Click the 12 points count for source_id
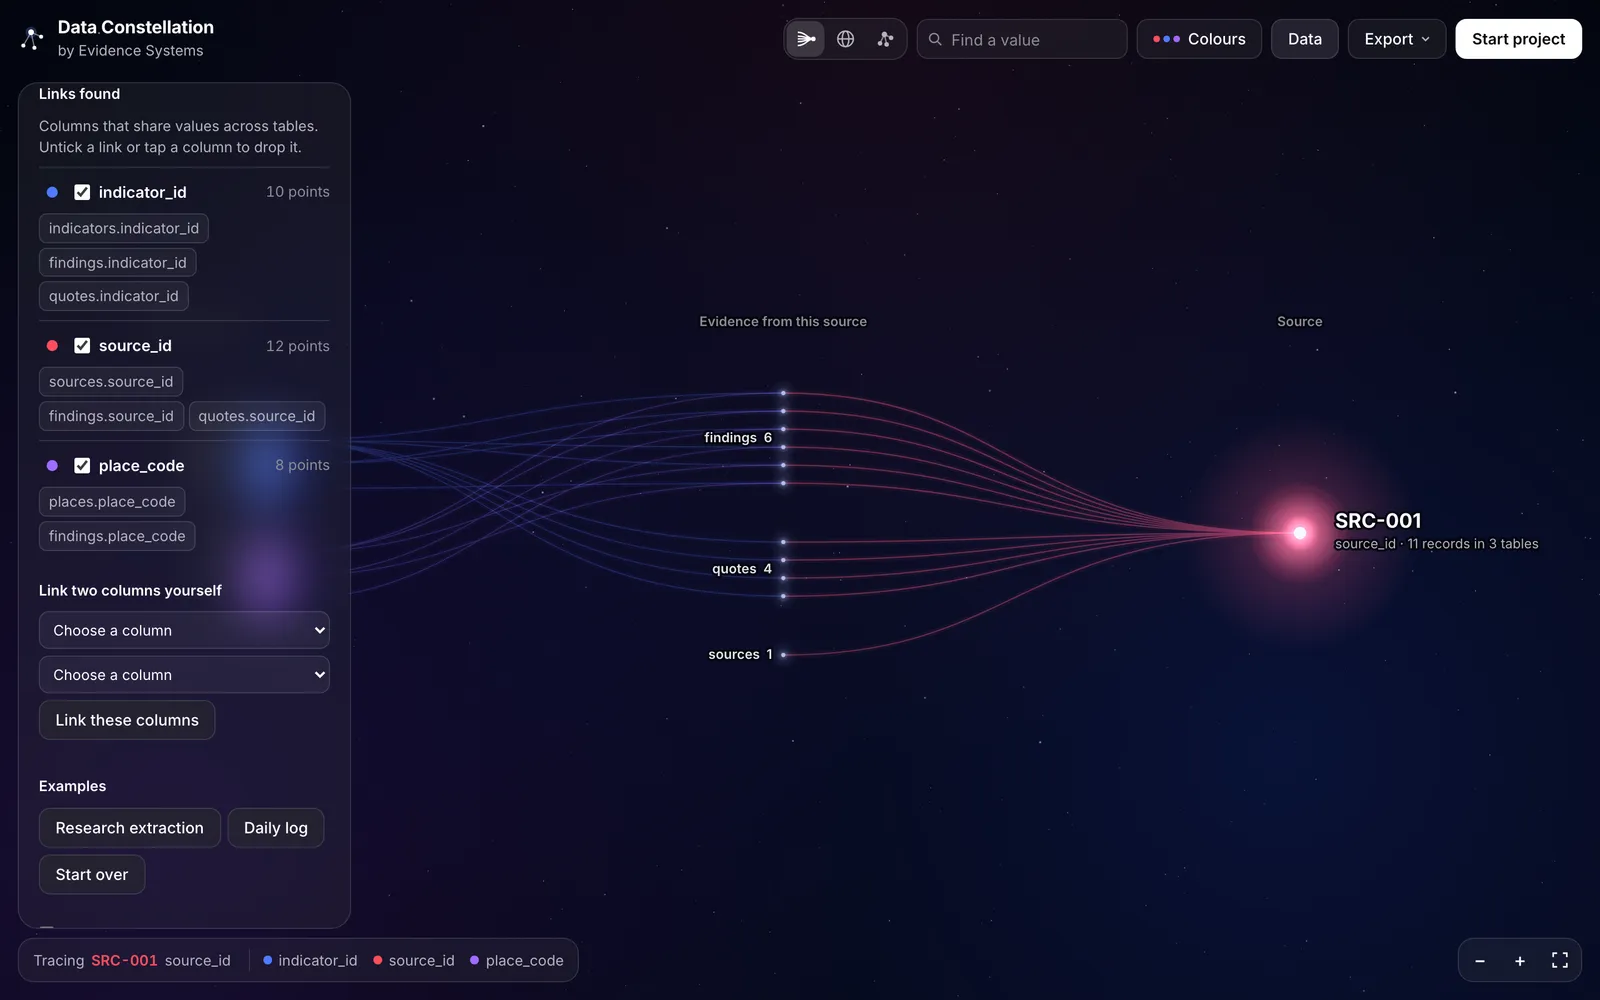 tap(298, 346)
